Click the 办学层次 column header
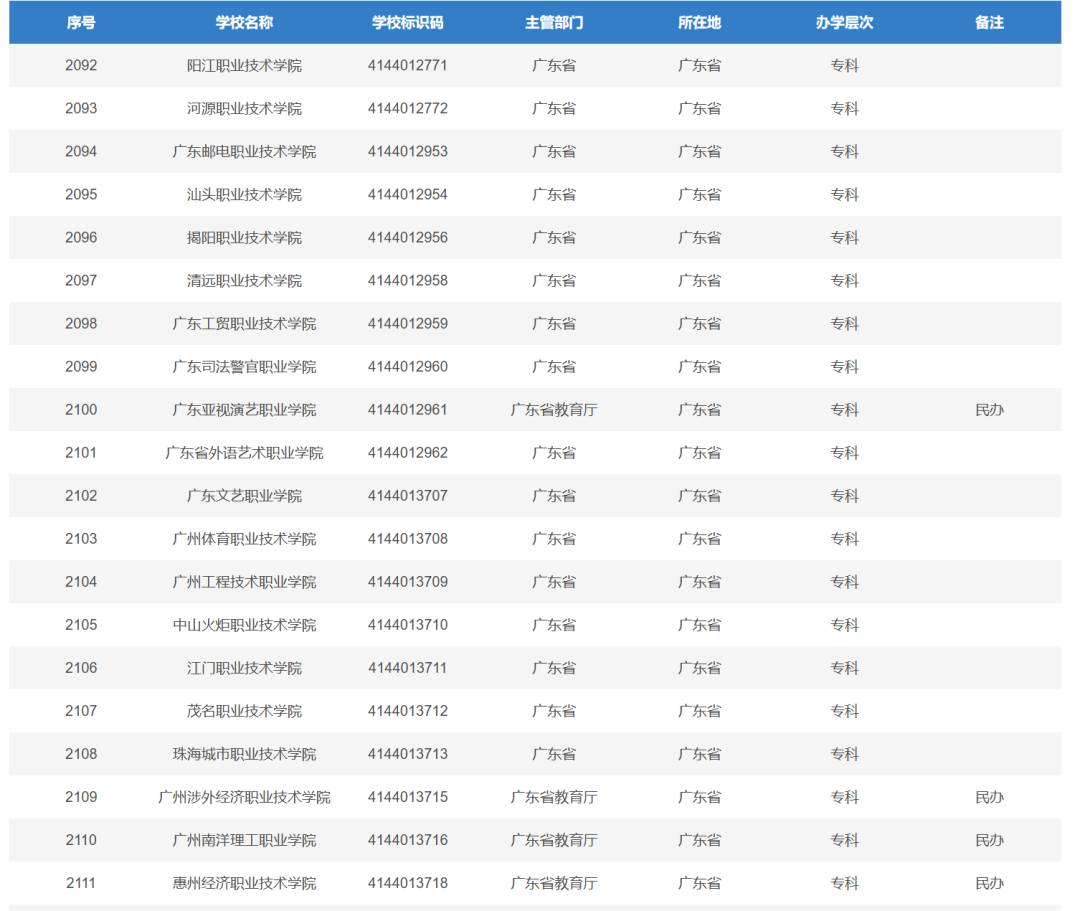 (844, 22)
